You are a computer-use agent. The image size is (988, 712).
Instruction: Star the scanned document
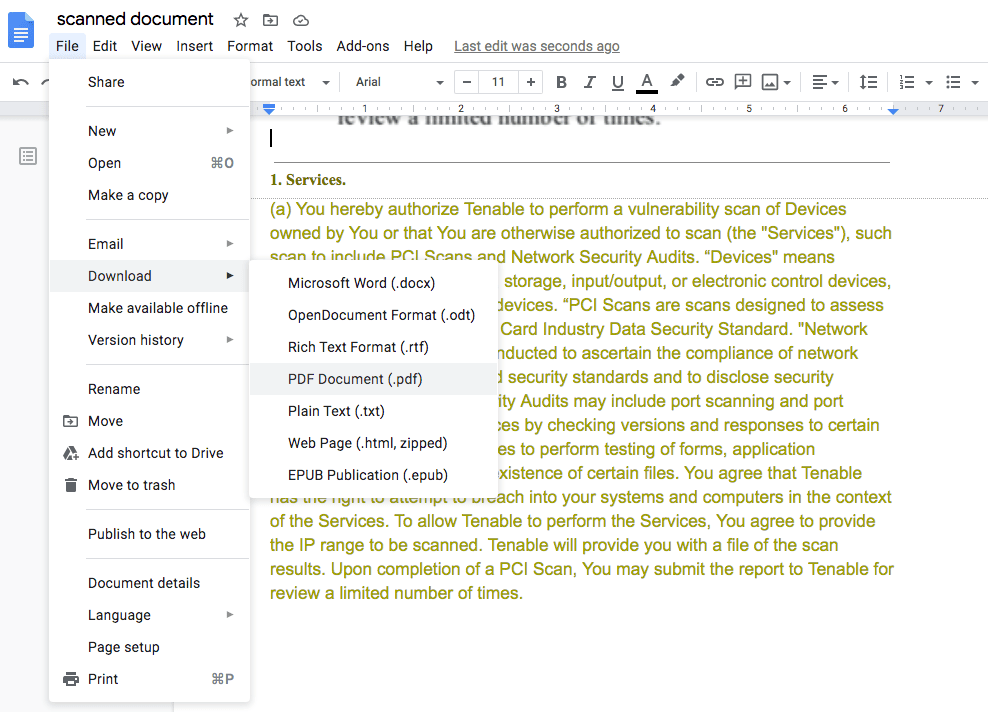click(240, 20)
